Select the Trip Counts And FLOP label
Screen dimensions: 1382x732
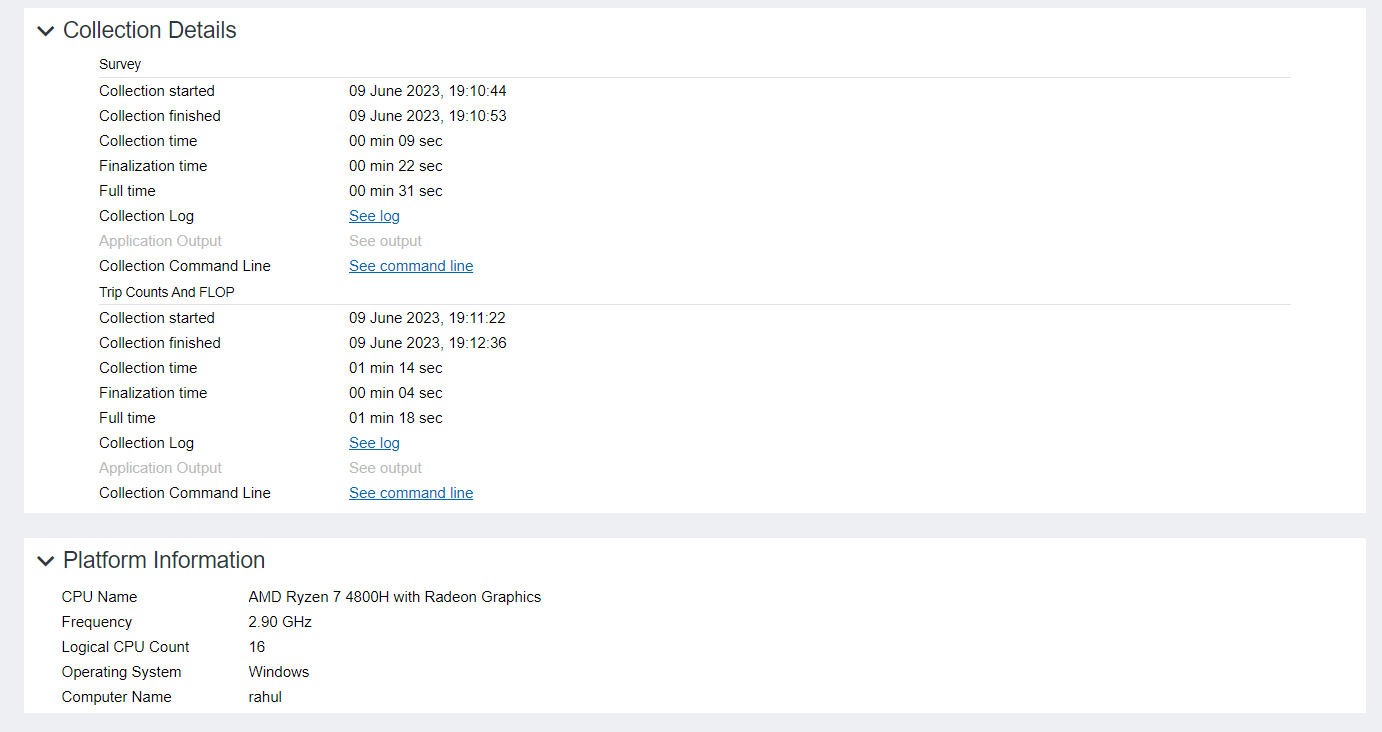point(166,291)
